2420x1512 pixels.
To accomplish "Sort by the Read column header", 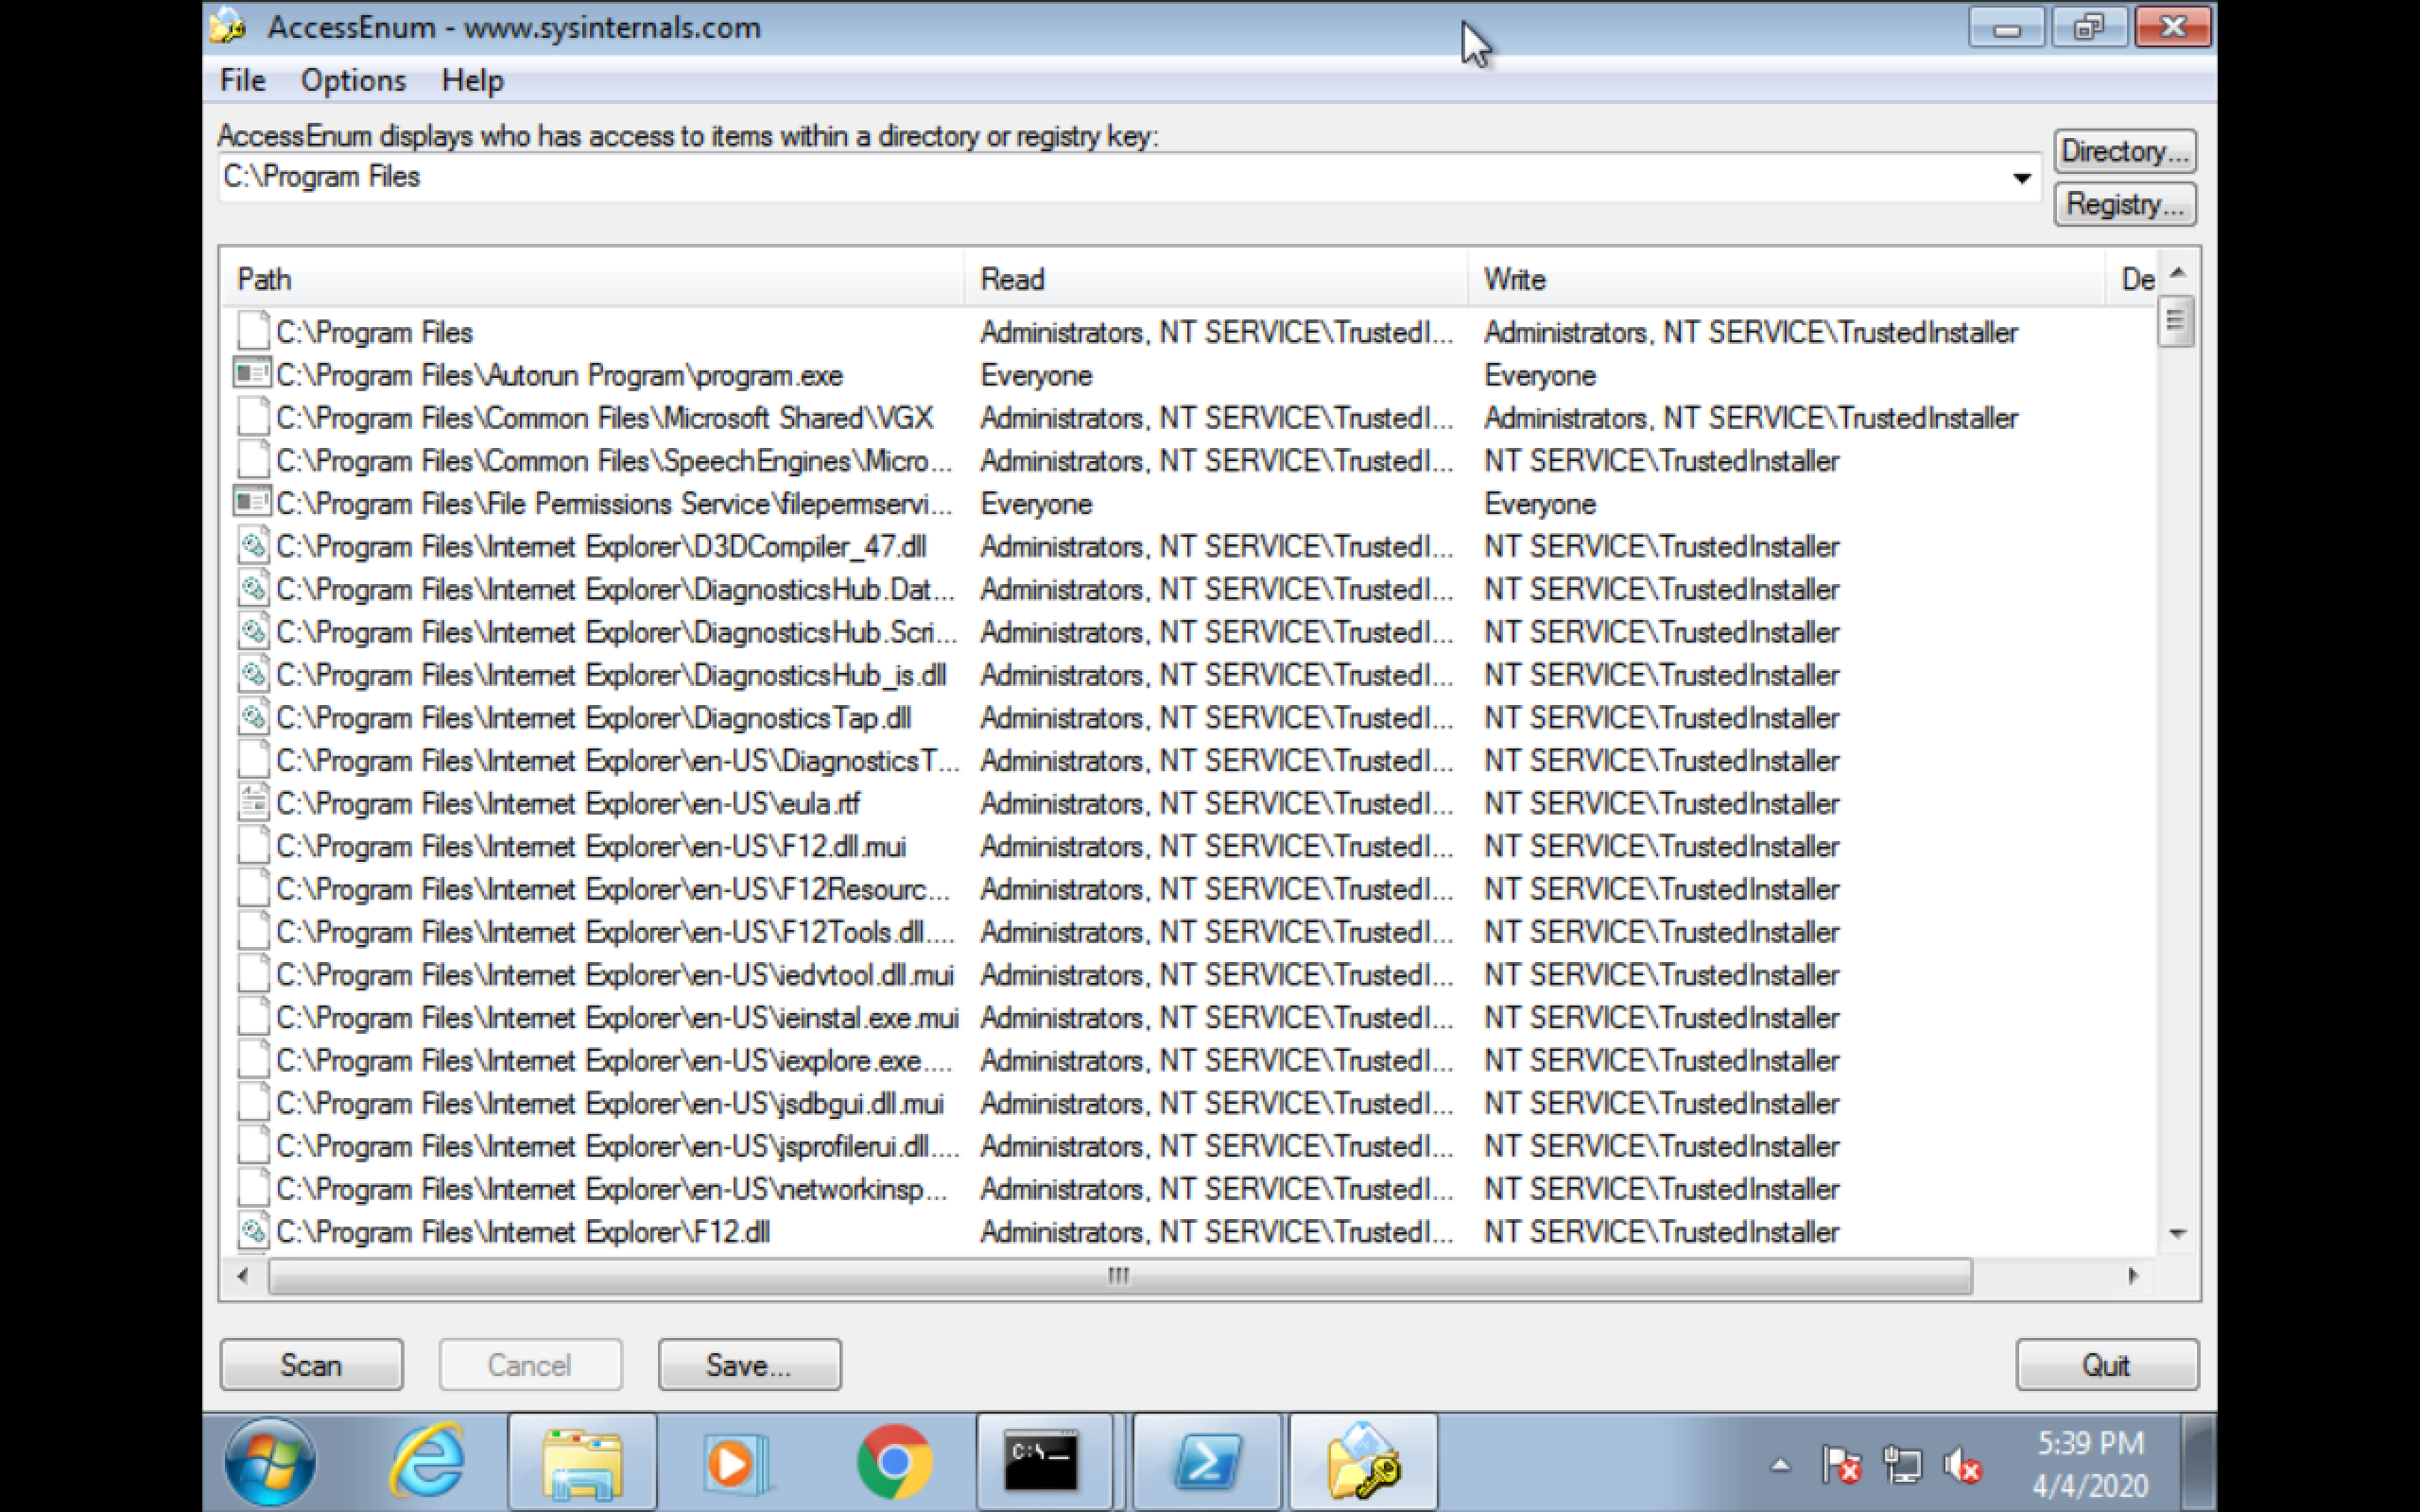I will point(1216,279).
